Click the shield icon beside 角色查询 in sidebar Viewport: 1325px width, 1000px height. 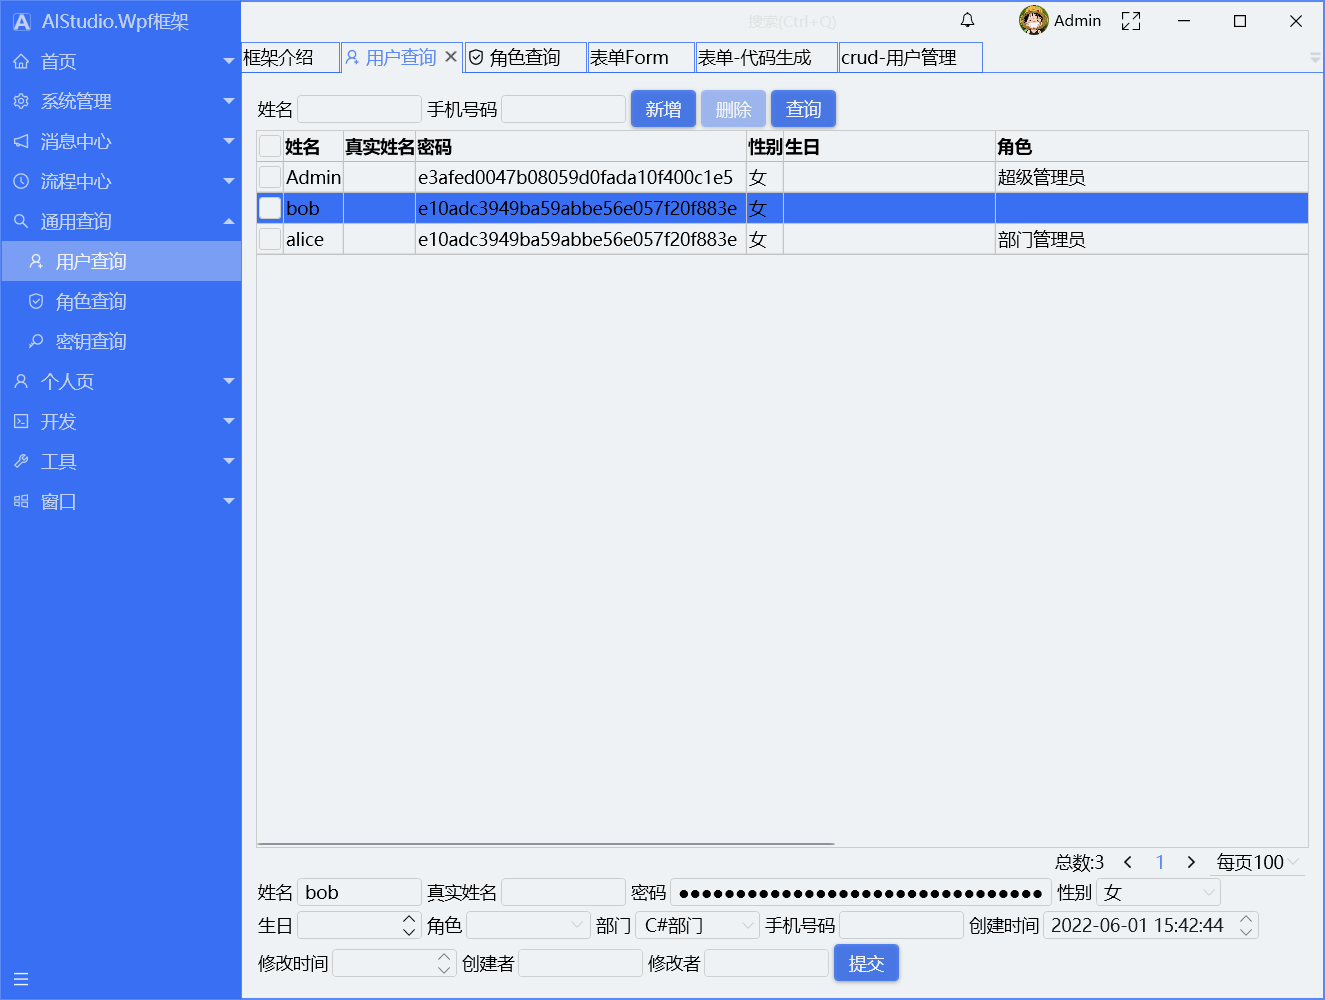(36, 301)
